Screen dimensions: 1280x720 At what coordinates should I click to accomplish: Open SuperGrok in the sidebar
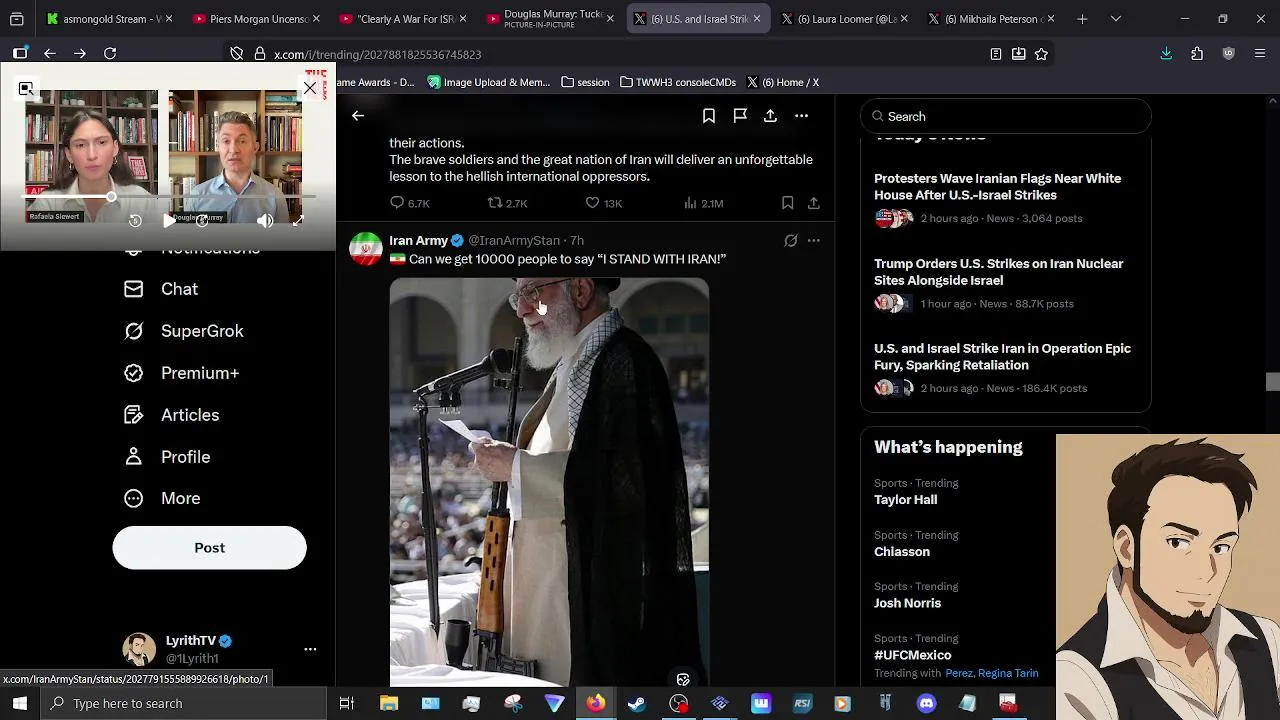183,331
